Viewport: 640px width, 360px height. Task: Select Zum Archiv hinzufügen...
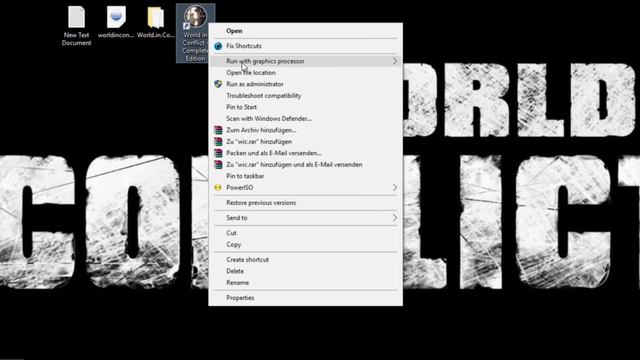pyautogui.click(x=305, y=130)
